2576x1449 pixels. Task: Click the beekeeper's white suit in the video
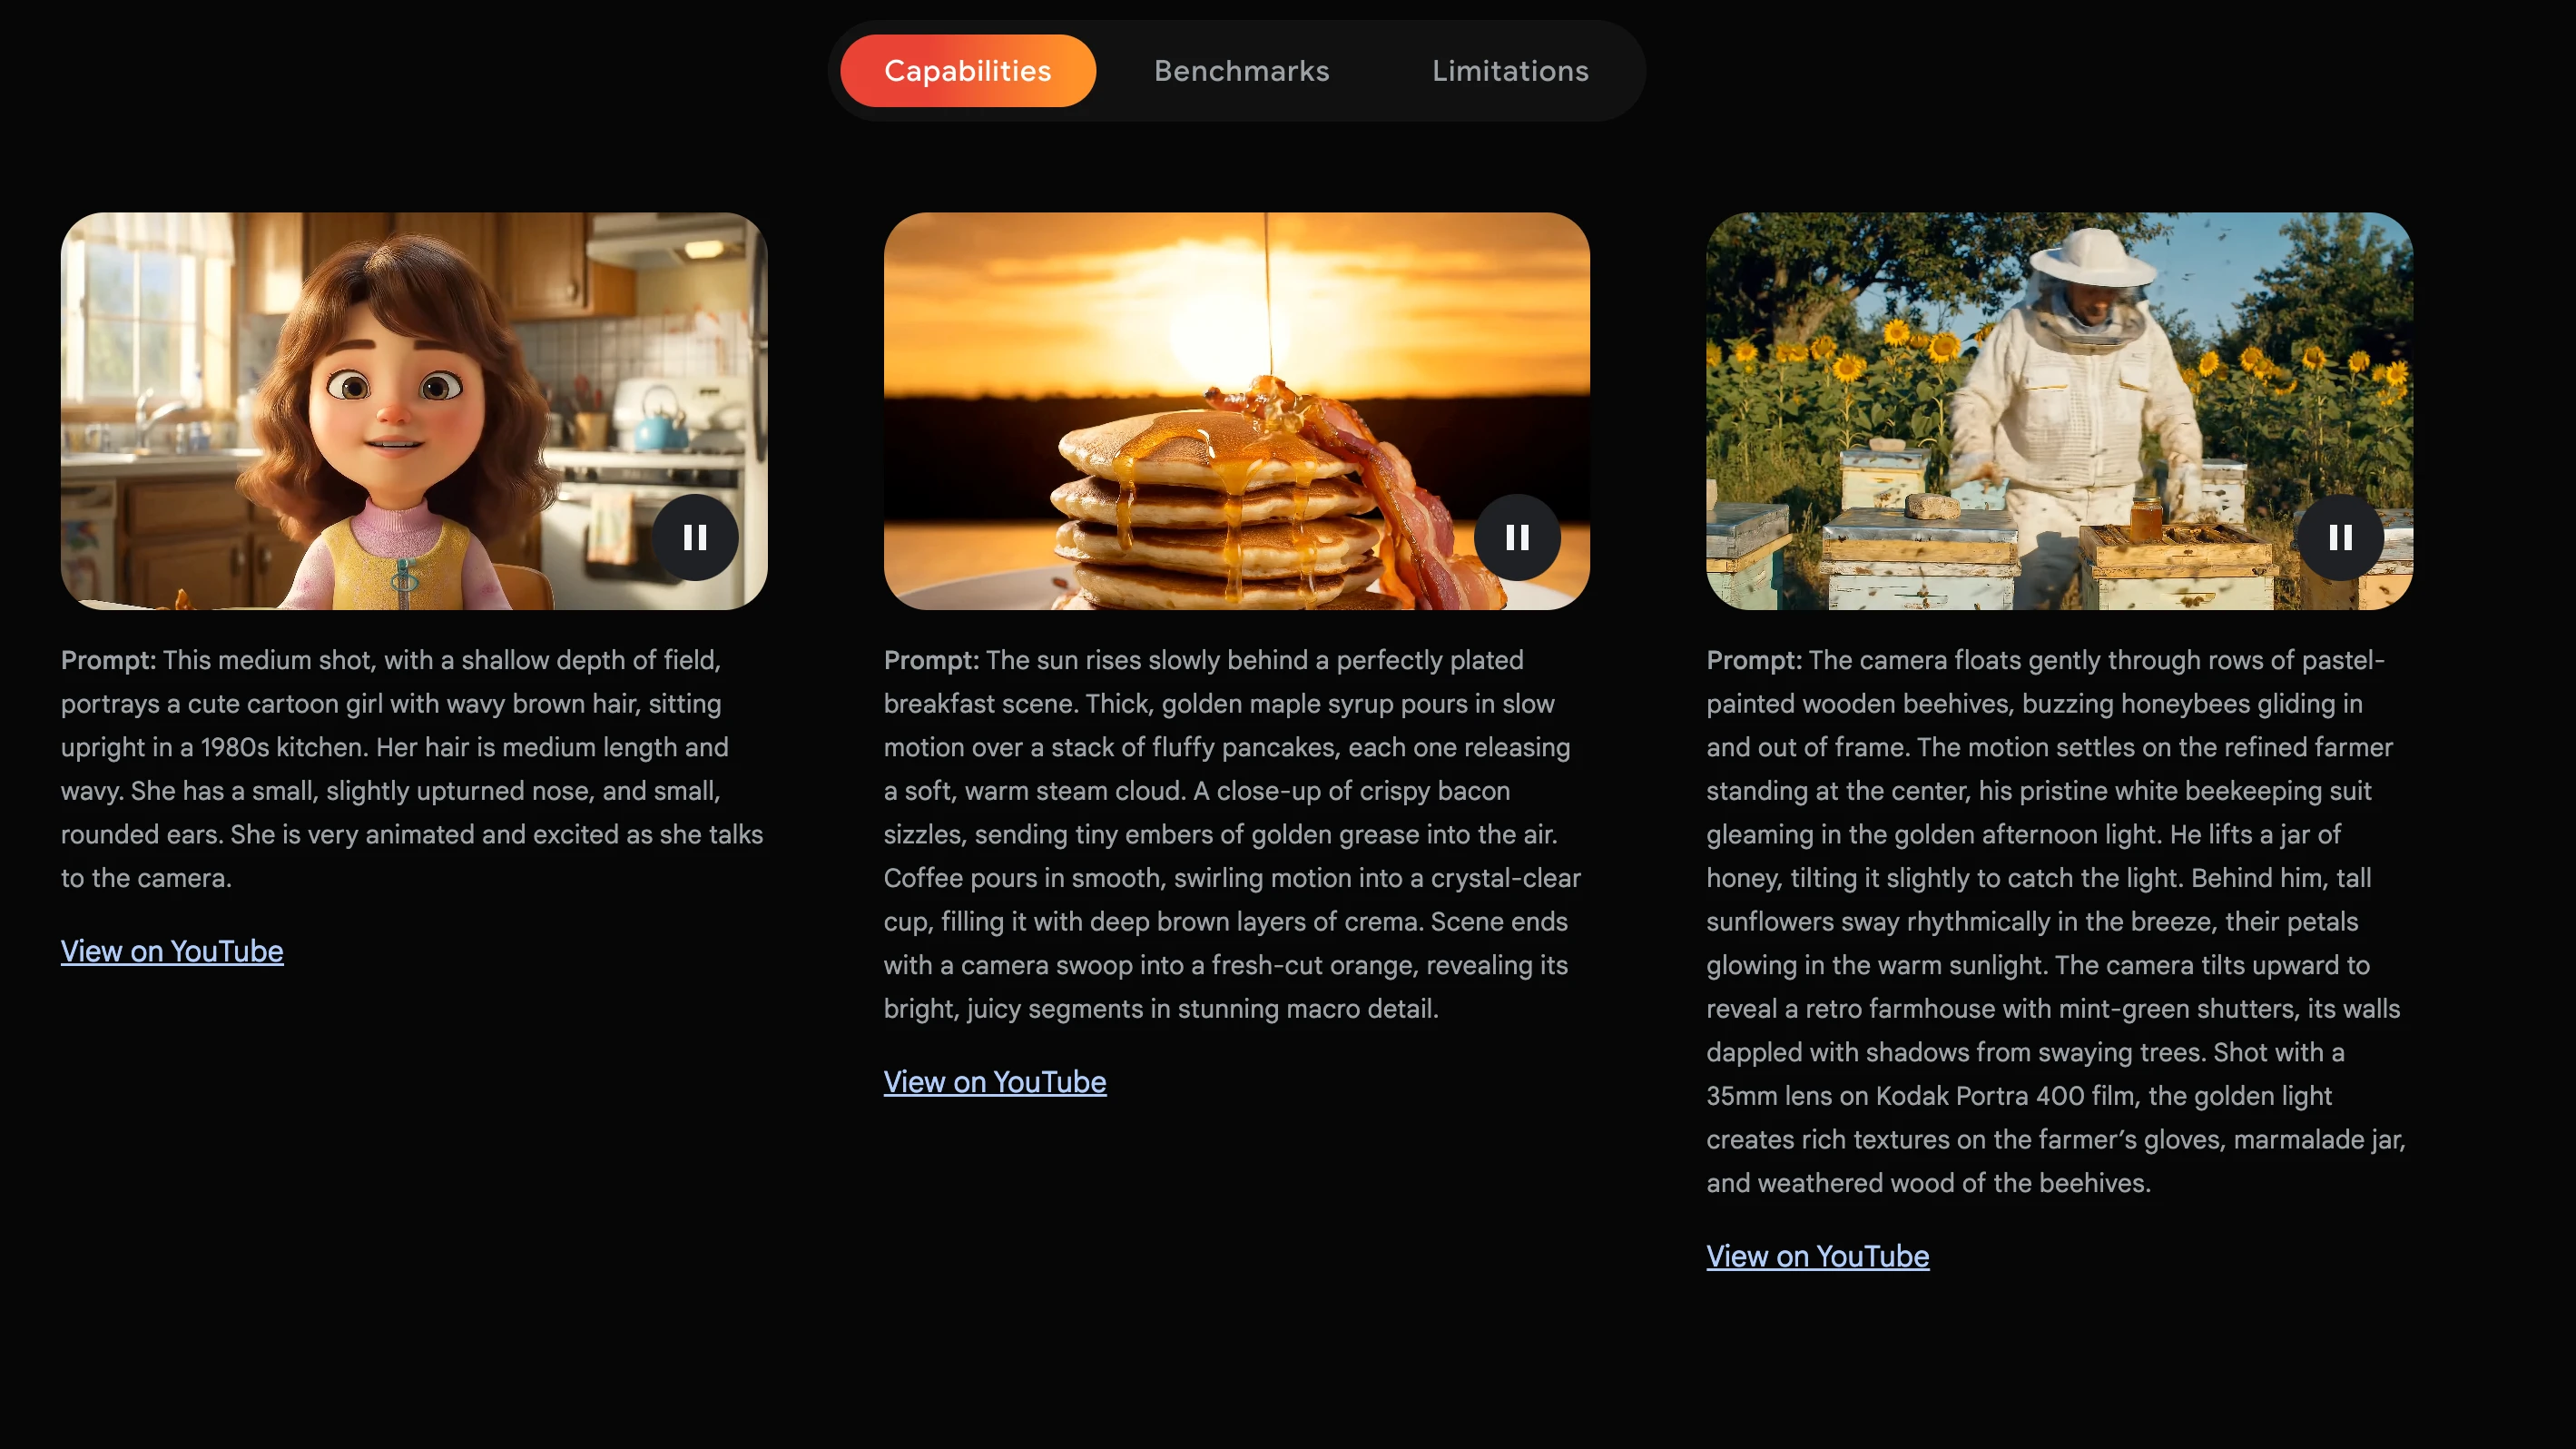point(2075,430)
